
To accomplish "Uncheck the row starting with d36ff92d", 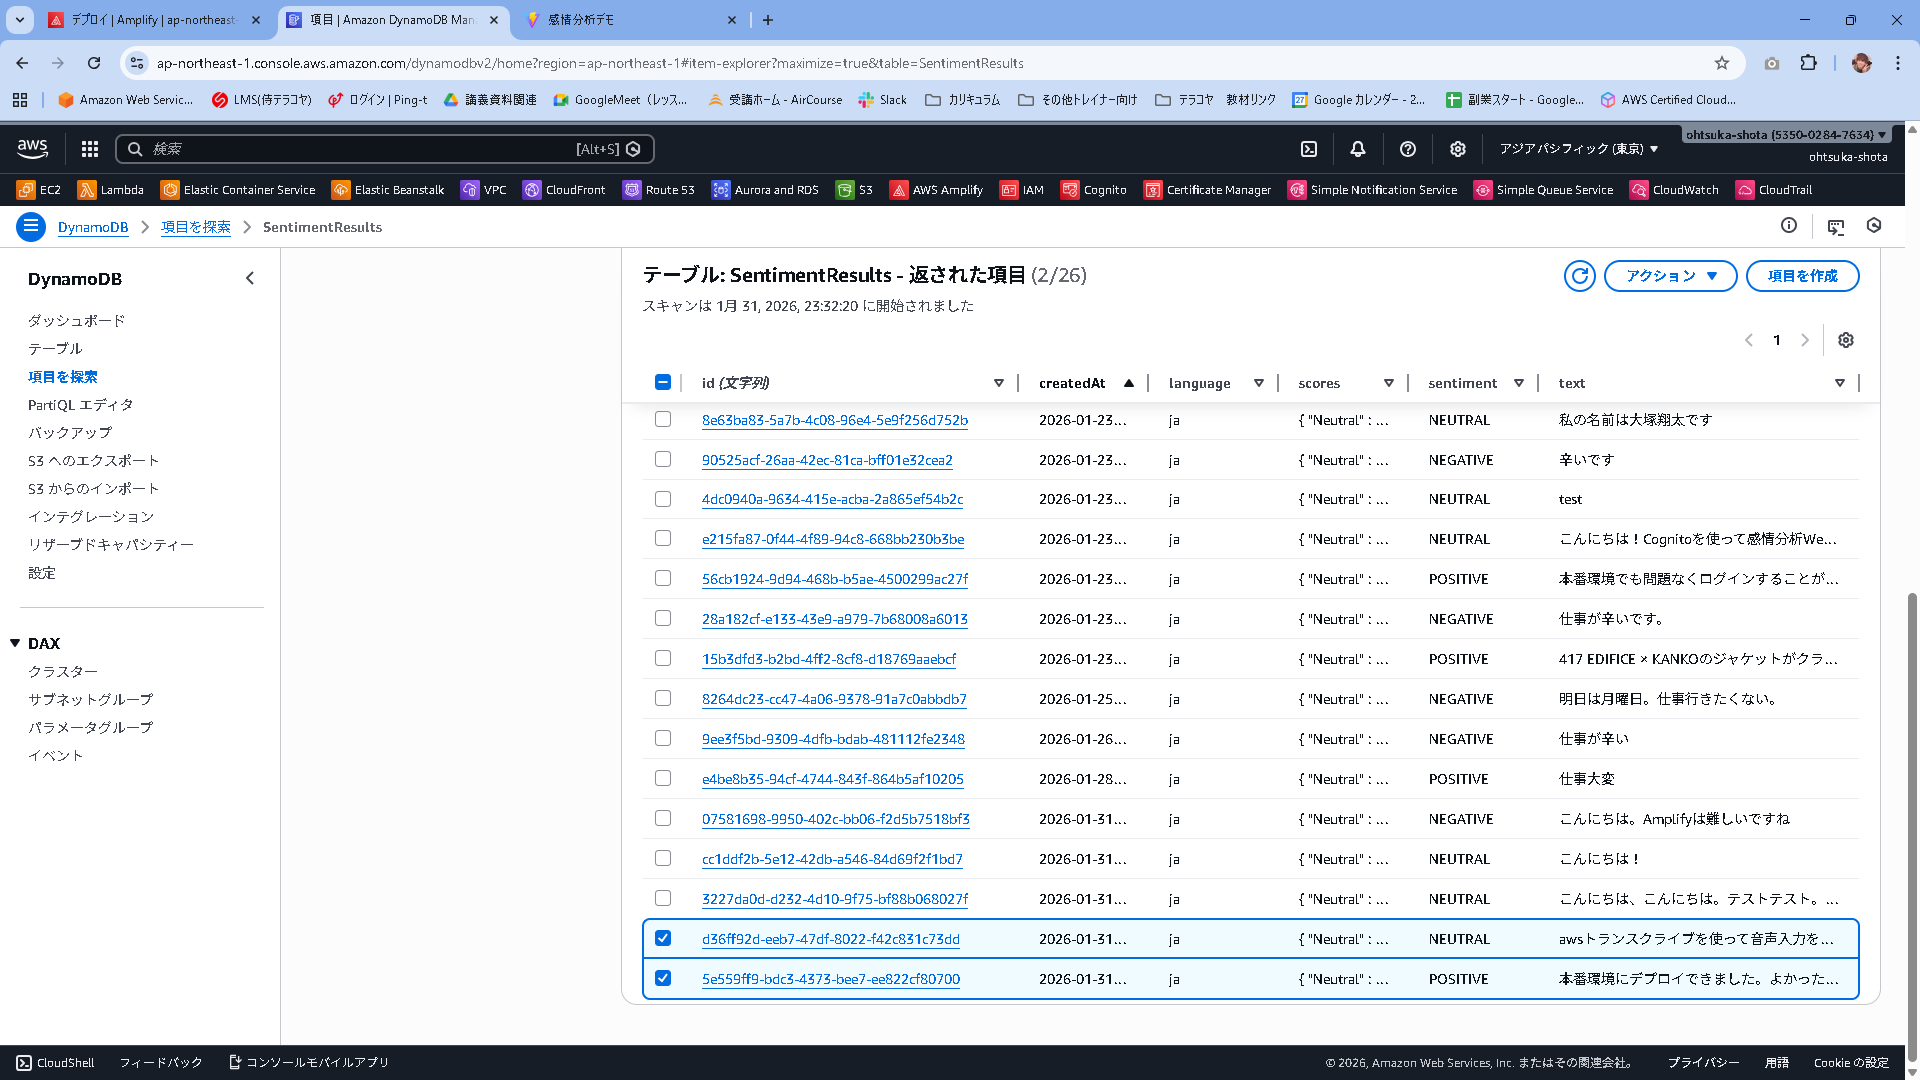I will click(663, 938).
